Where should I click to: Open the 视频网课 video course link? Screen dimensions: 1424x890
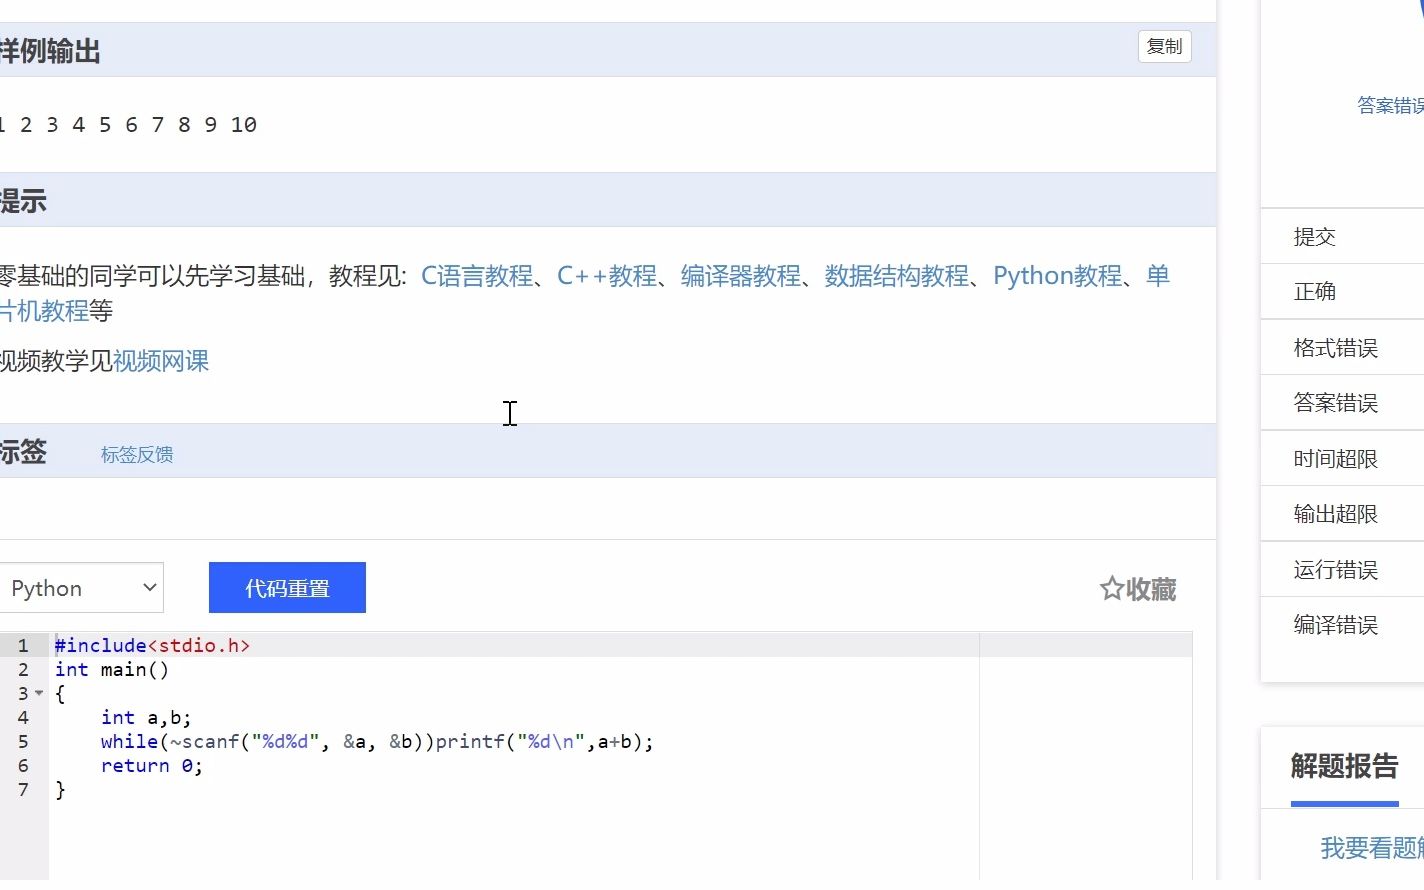[160, 361]
